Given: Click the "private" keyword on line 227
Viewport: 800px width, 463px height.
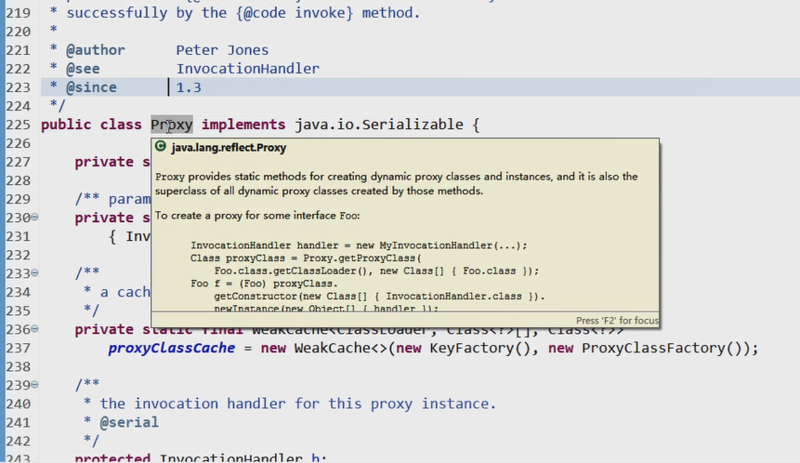Looking at the screenshot, I should tap(104, 162).
